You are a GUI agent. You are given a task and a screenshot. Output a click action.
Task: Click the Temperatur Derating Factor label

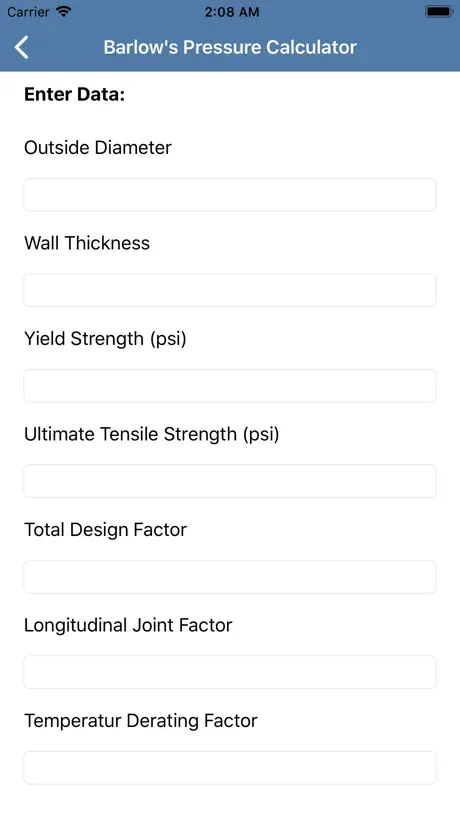tap(140, 721)
